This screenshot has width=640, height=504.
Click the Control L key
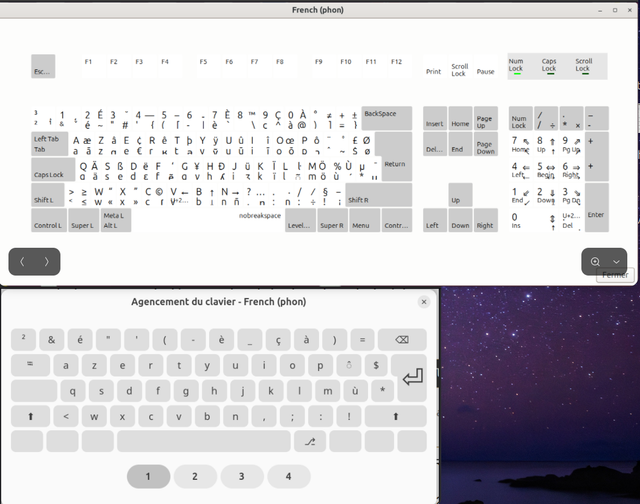point(49,220)
